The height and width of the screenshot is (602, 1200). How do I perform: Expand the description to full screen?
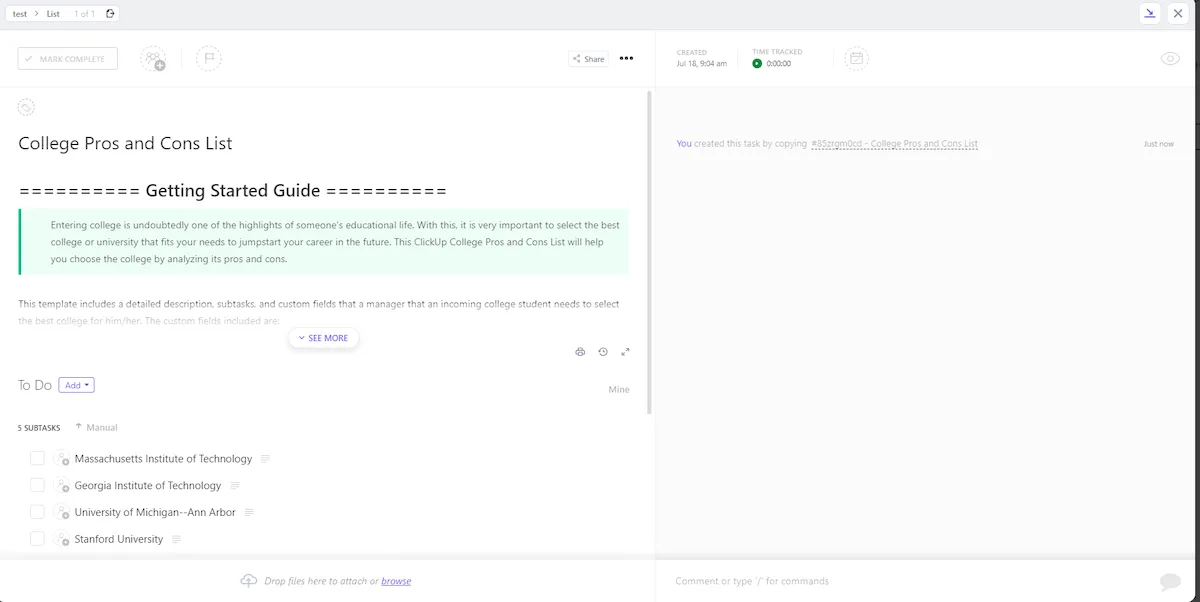point(625,352)
